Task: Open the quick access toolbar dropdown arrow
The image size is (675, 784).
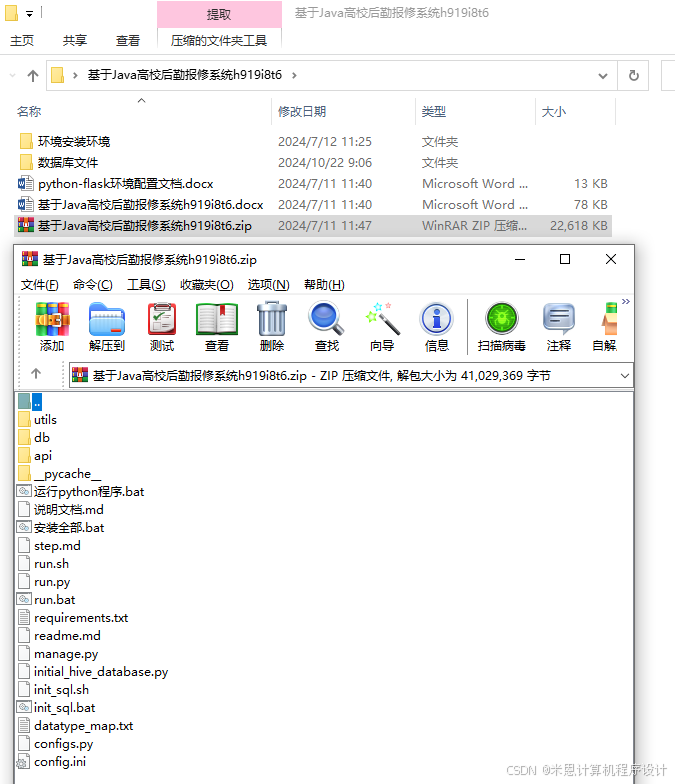Action: pyautogui.click(x=30, y=14)
